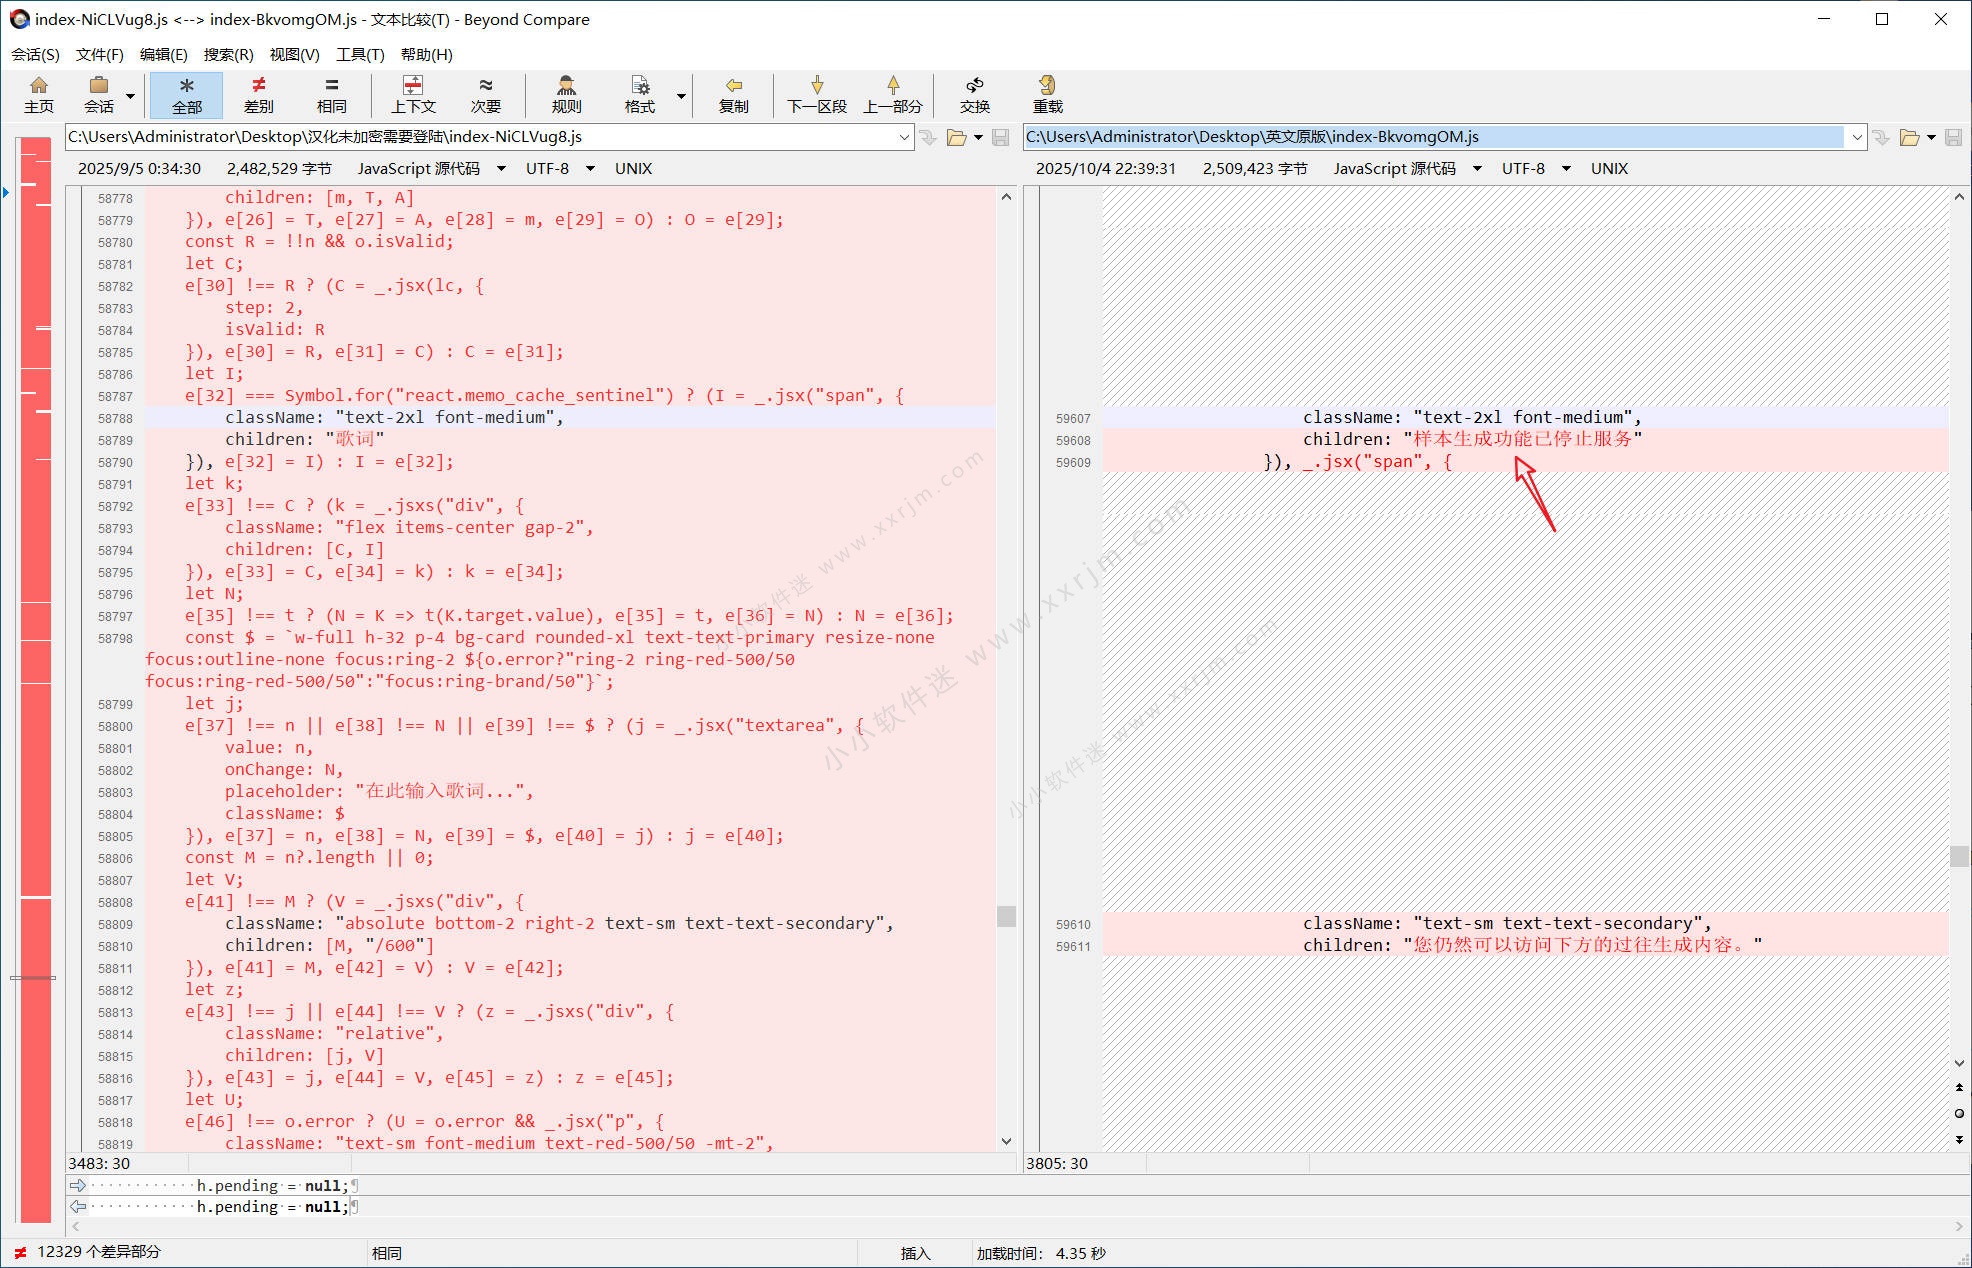Open the left UTF-8 encoding dropdown

click(x=590, y=168)
